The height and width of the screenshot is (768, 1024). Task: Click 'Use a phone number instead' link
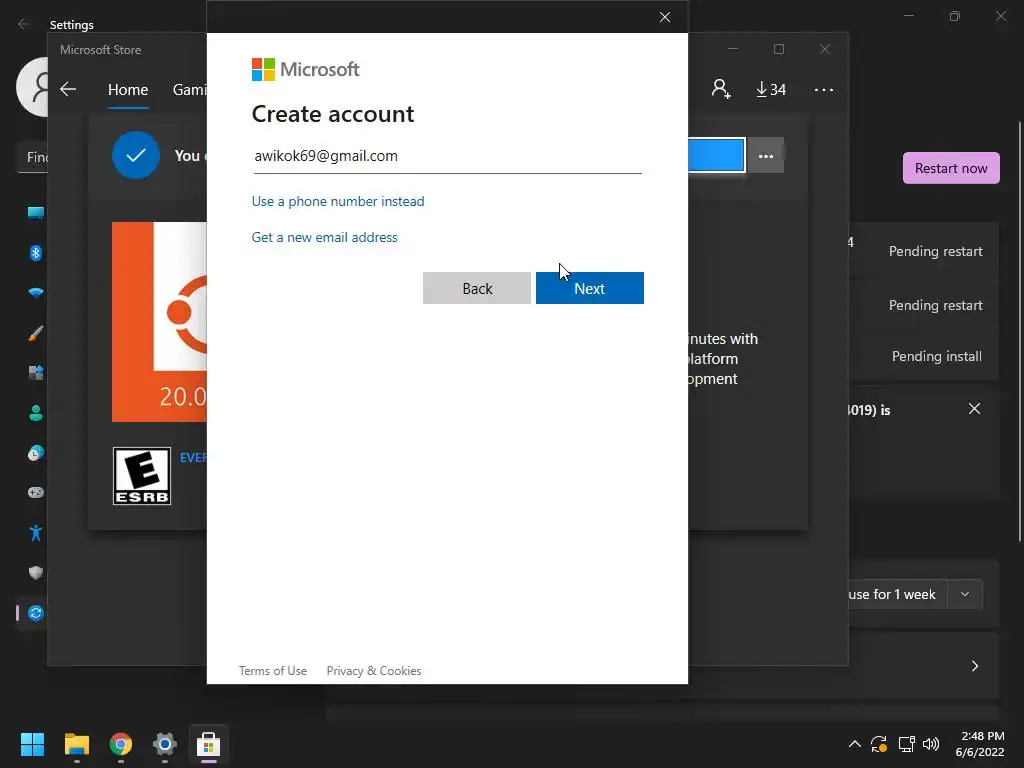[338, 201]
